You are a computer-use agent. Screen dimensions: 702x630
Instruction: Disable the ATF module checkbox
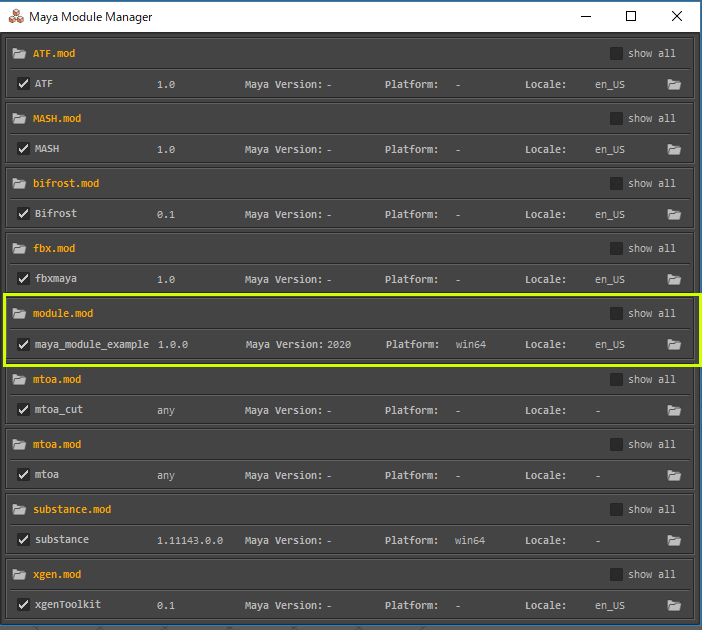pyautogui.click(x=24, y=85)
